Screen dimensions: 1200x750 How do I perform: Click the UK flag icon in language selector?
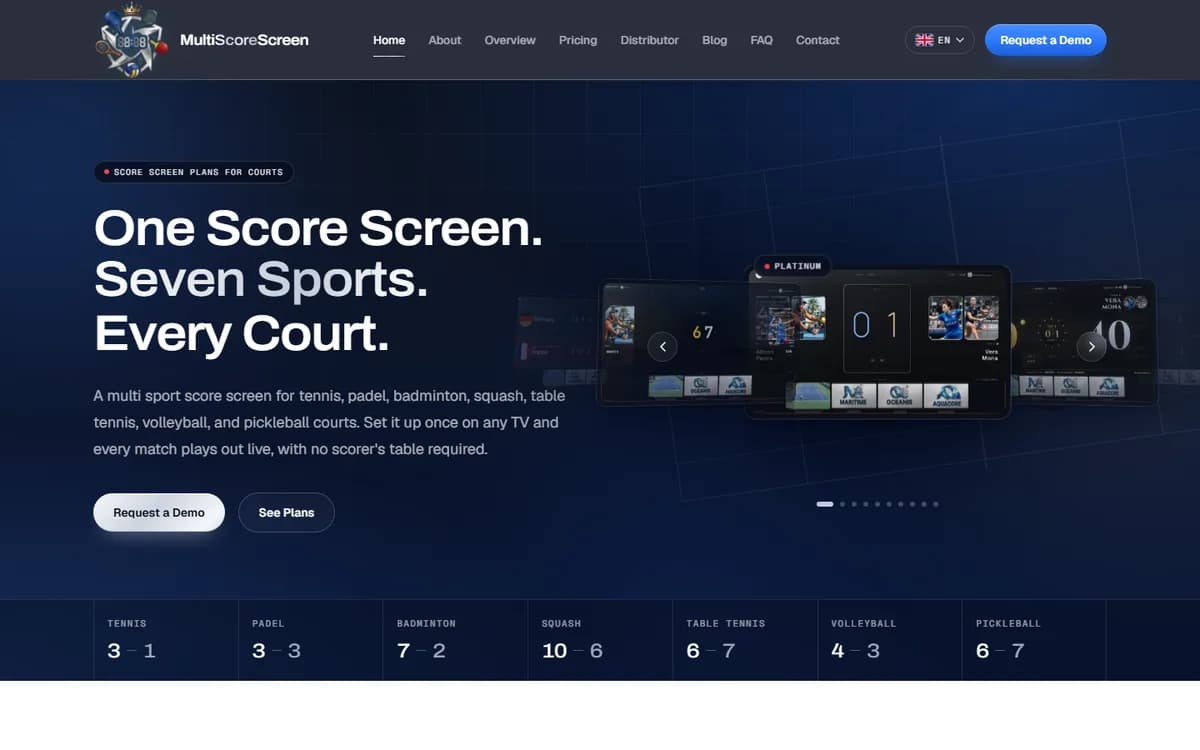pyautogui.click(x=924, y=40)
